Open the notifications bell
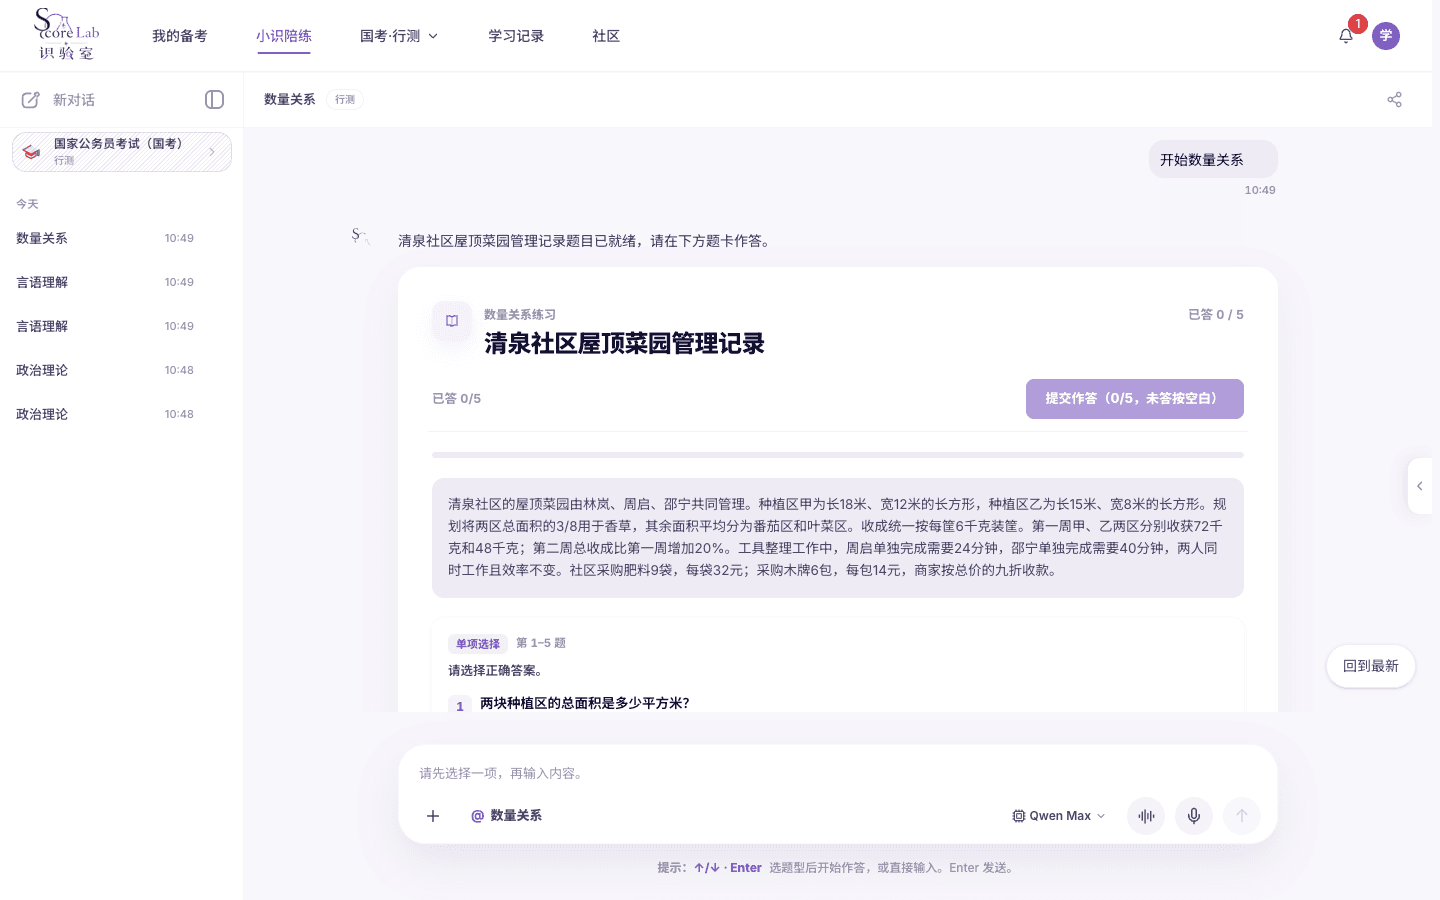The height and width of the screenshot is (900, 1440). click(x=1346, y=36)
